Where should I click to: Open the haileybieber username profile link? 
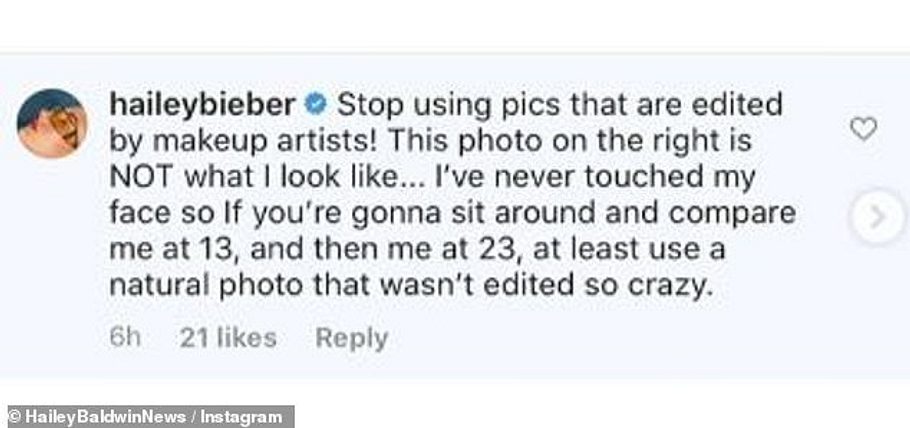(203, 106)
